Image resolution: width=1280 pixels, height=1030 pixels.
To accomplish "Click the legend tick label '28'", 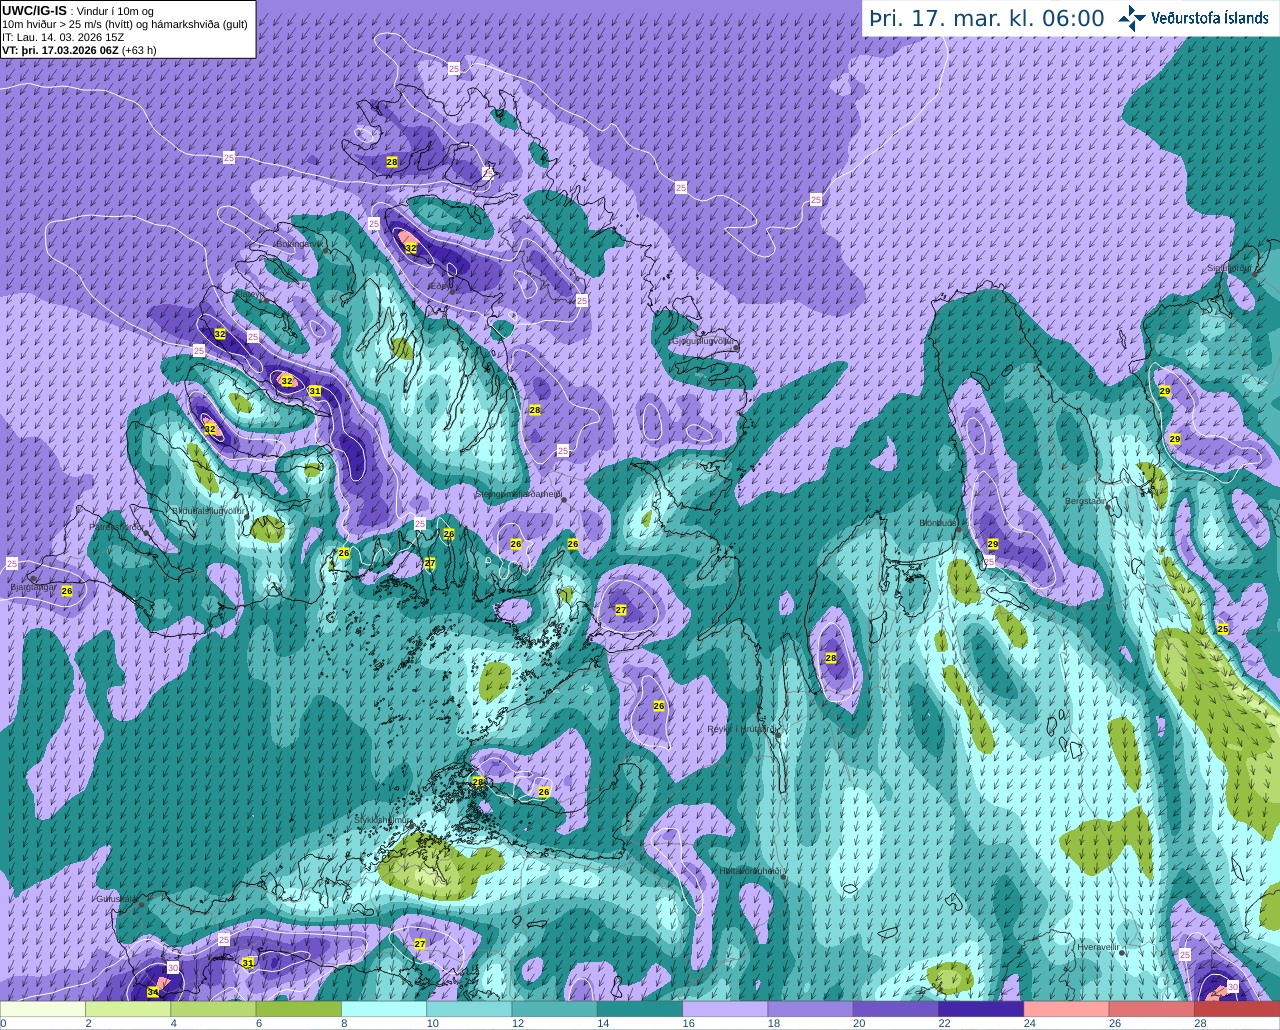I will (1200, 1023).
